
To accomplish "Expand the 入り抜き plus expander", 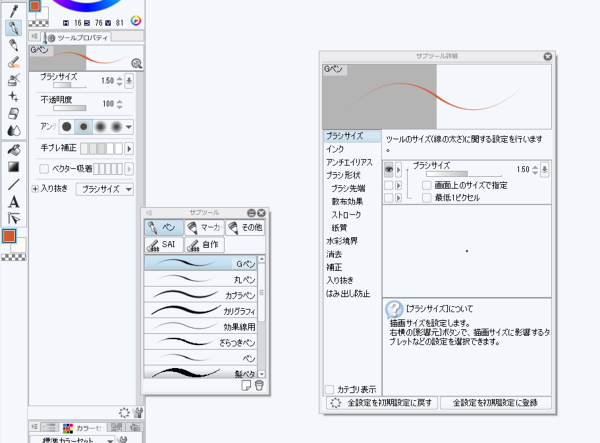I will [x=36, y=188].
